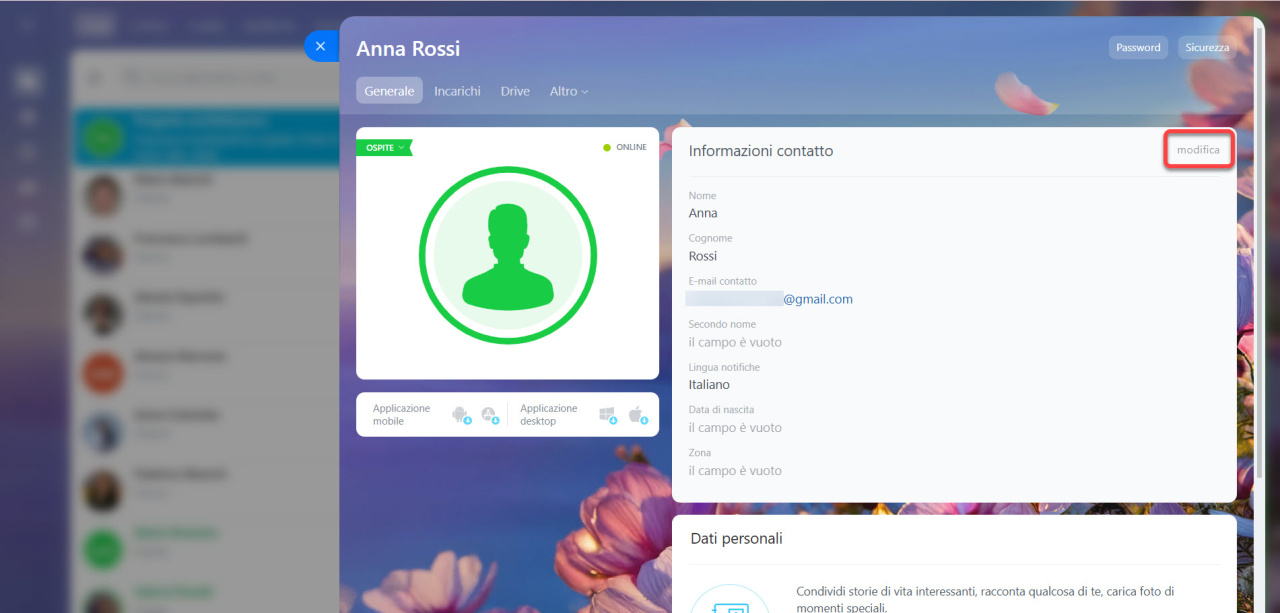
Task: Close the Anna Rossi profile panel
Action: pyautogui.click(x=320, y=46)
